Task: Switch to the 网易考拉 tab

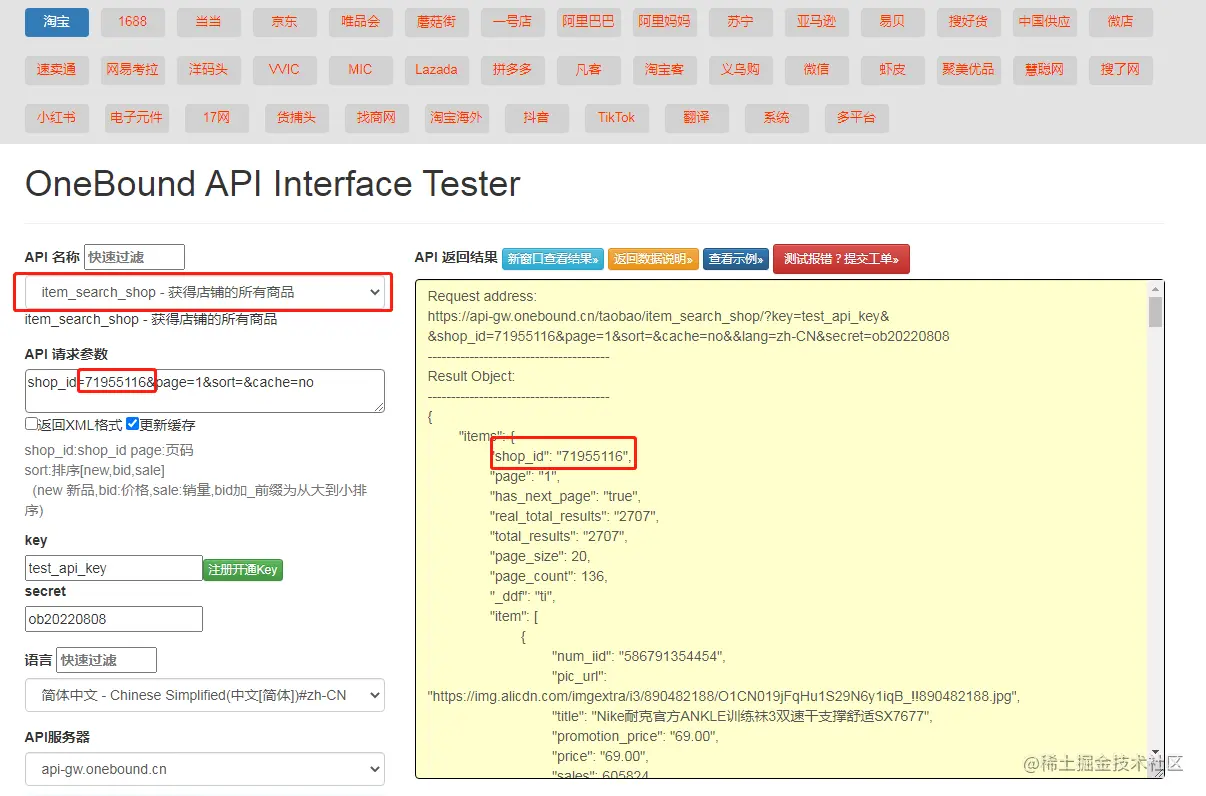Action: coord(132,70)
